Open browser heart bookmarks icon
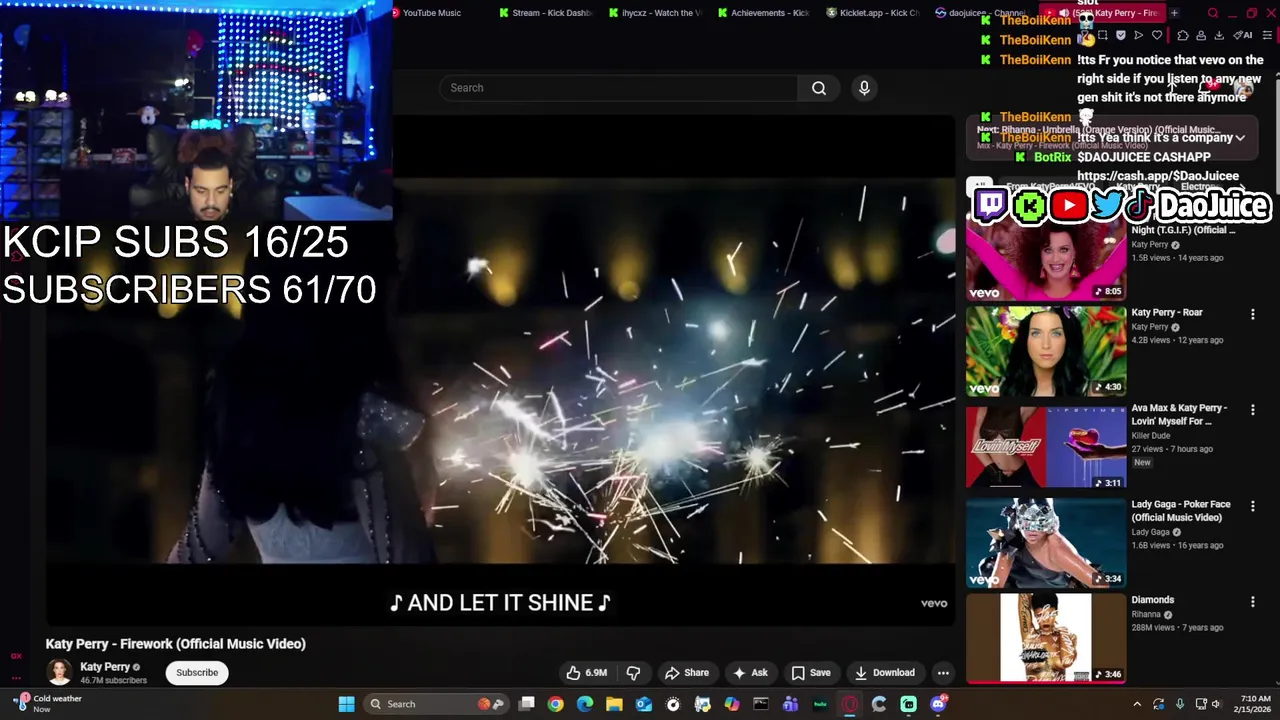The image size is (1280, 720). pos(1157,35)
